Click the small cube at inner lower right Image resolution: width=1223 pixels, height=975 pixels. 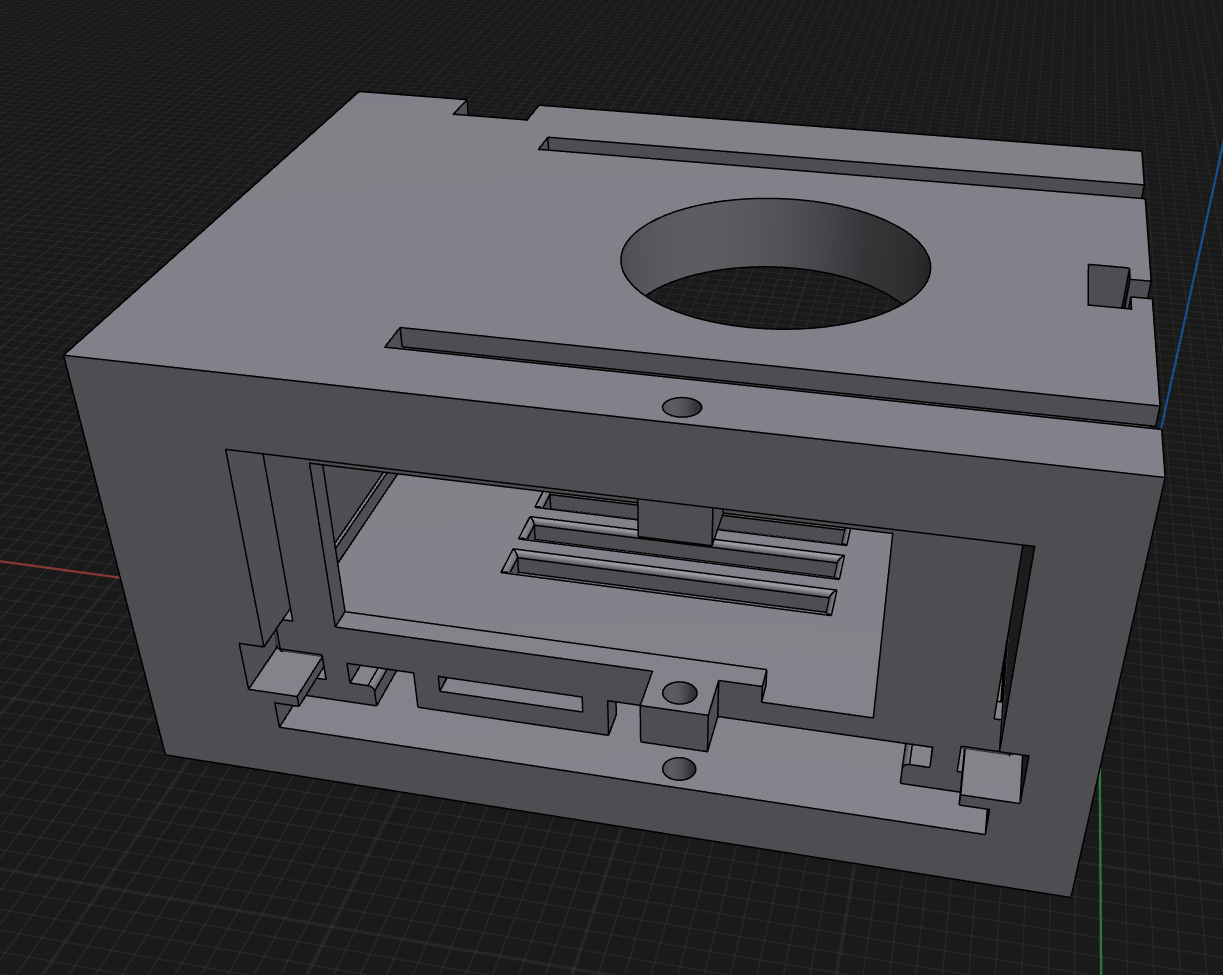(991, 776)
